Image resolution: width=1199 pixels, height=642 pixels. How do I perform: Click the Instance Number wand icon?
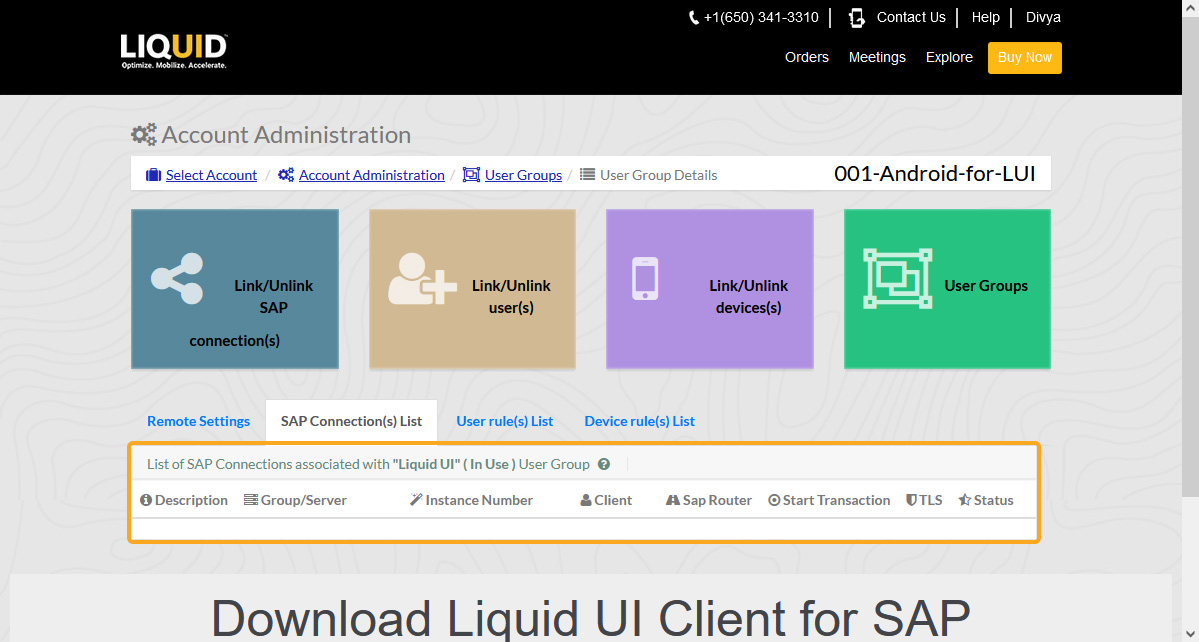coord(416,500)
